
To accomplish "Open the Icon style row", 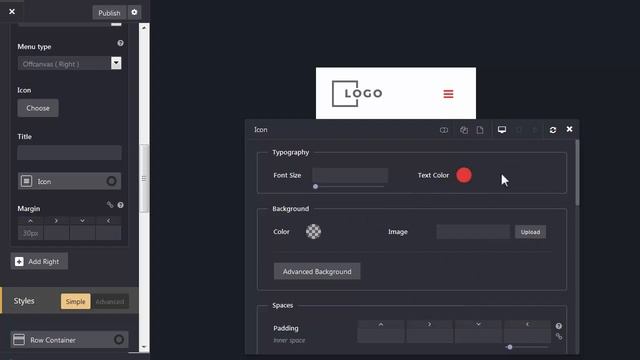I will coord(69,181).
